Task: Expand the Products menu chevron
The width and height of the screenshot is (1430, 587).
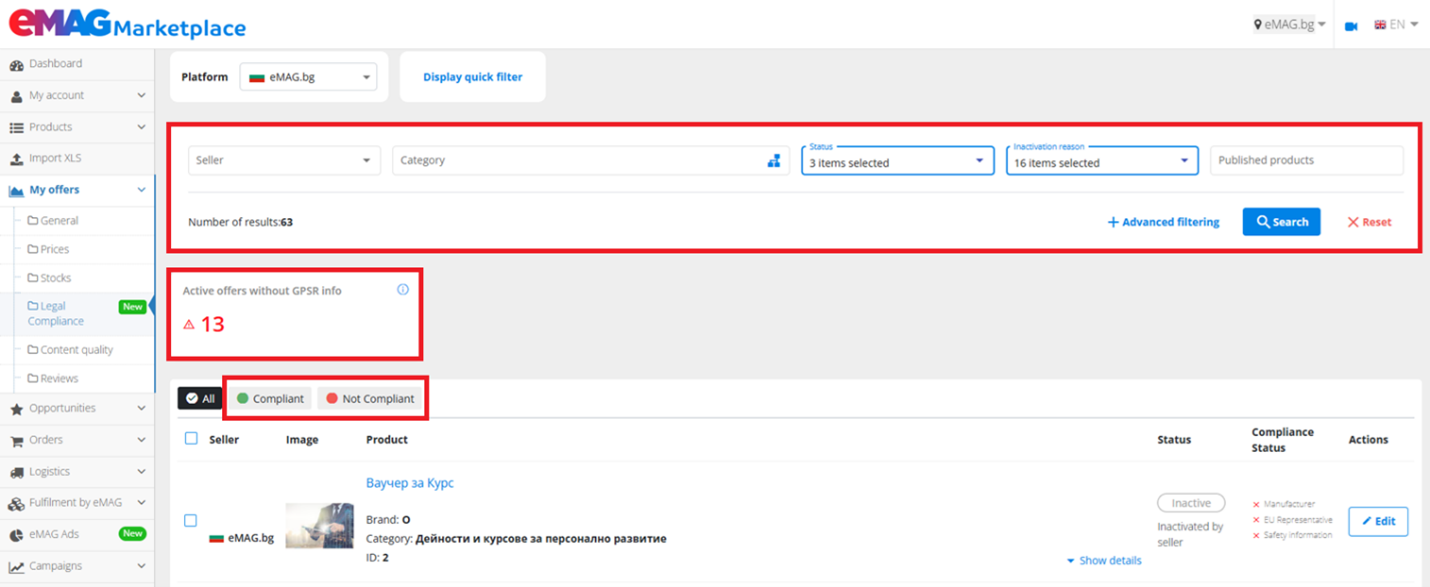Action: (x=141, y=128)
